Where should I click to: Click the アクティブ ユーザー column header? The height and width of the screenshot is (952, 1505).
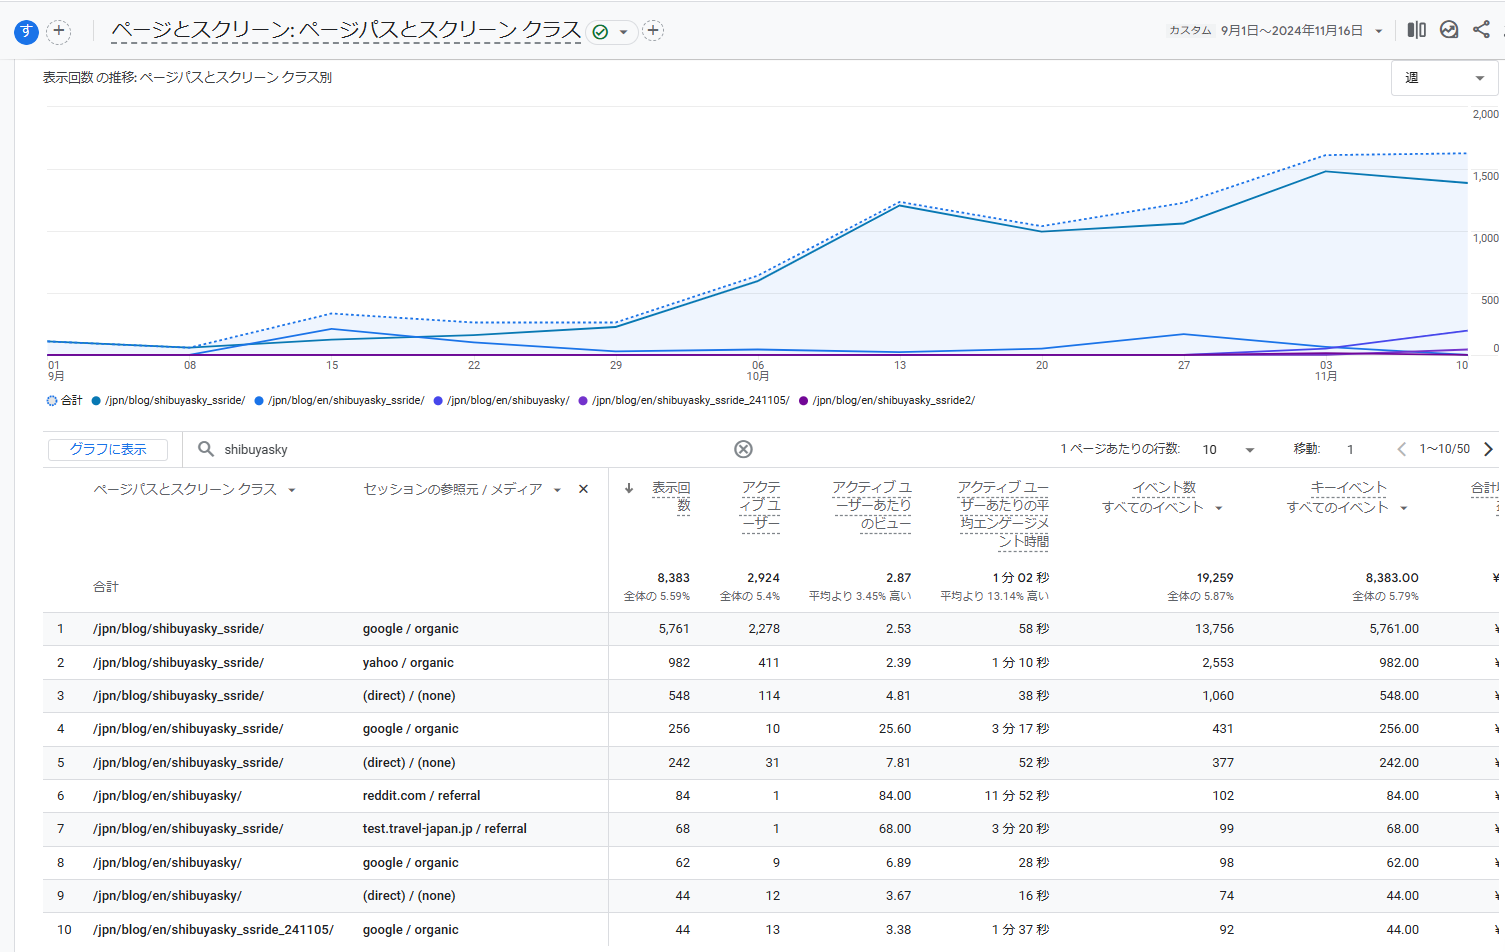760,504
